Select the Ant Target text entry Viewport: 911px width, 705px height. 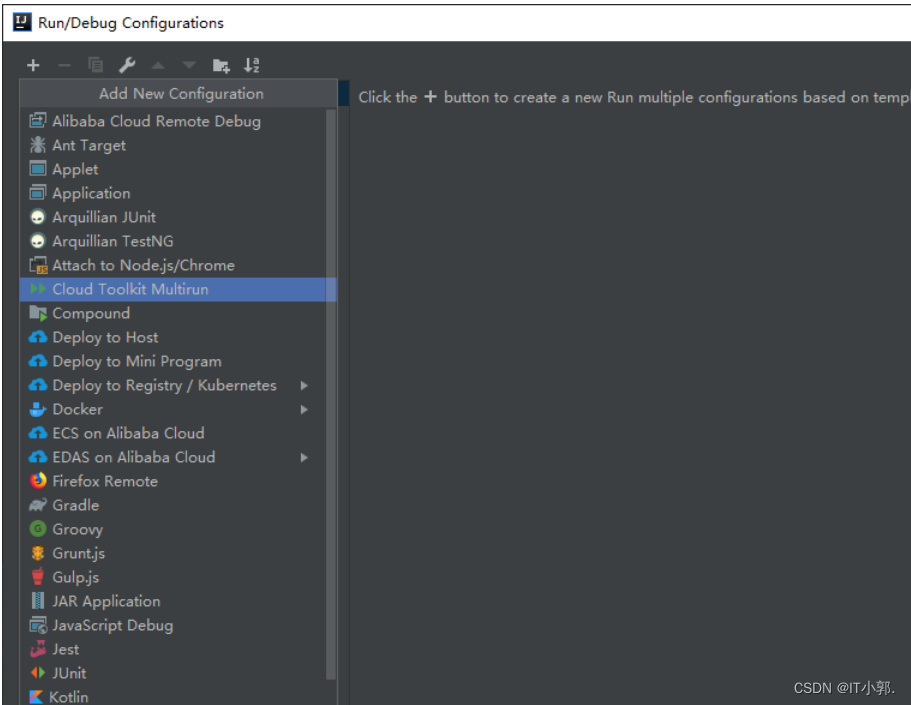(89, 145)
